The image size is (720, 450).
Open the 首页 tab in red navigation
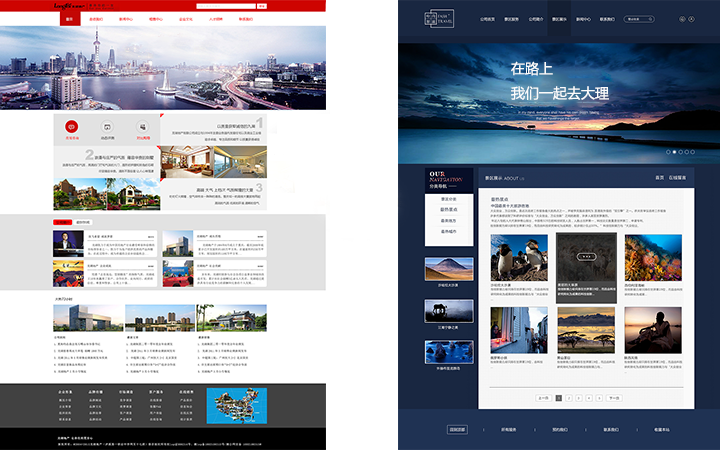(69, 18)
